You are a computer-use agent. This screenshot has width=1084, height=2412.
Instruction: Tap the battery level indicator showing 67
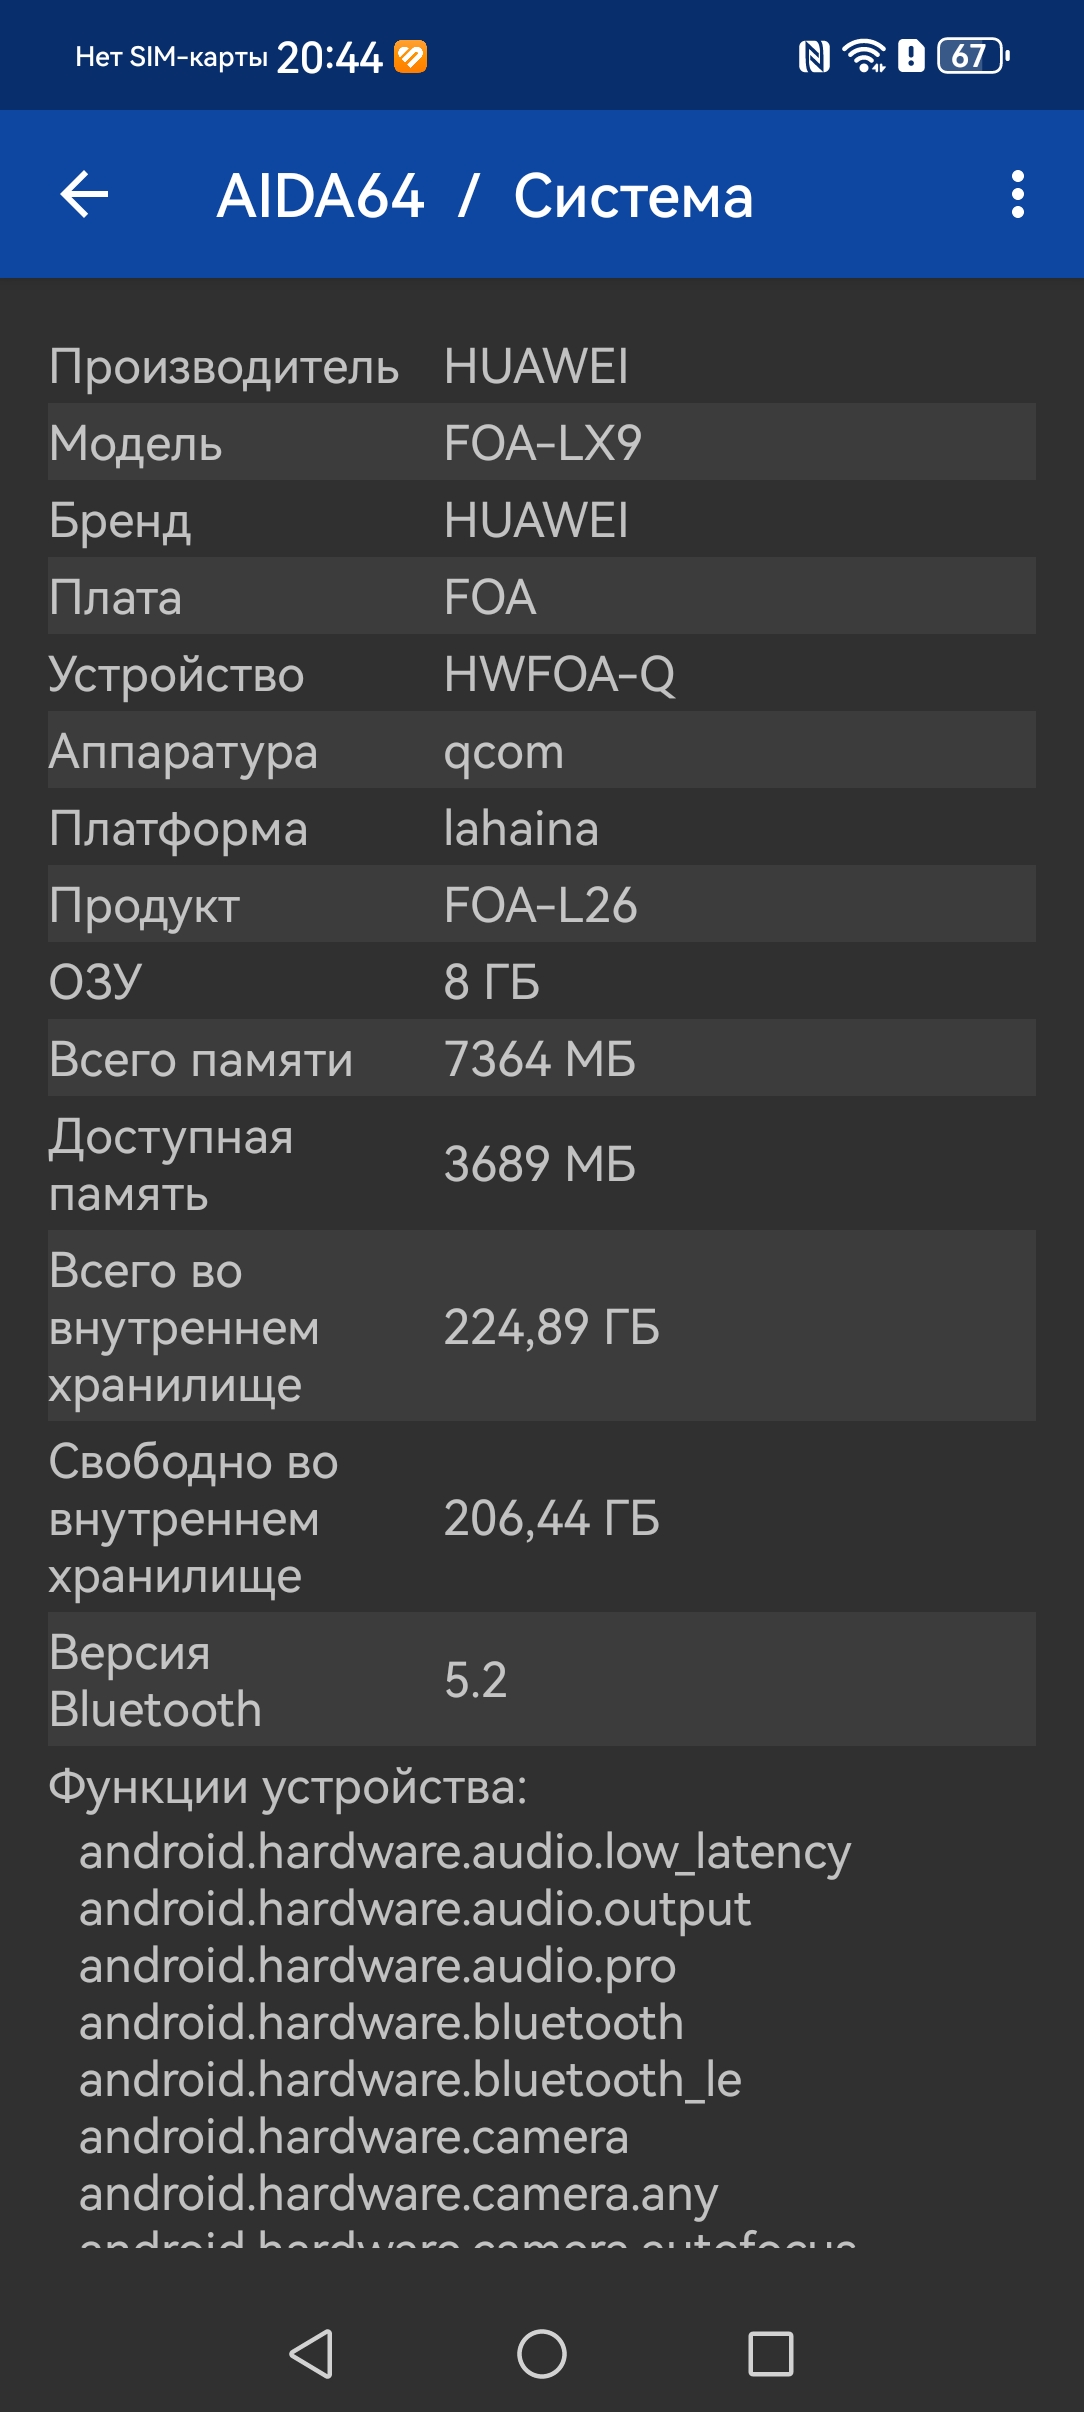click(972, 57)
